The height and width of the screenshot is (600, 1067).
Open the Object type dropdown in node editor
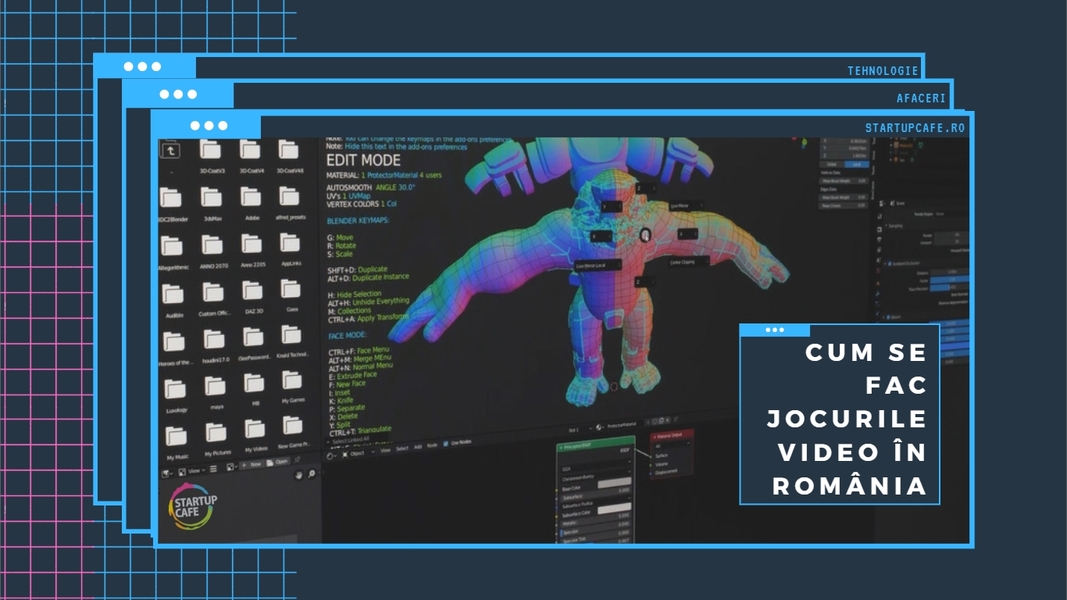click(355, 451)
